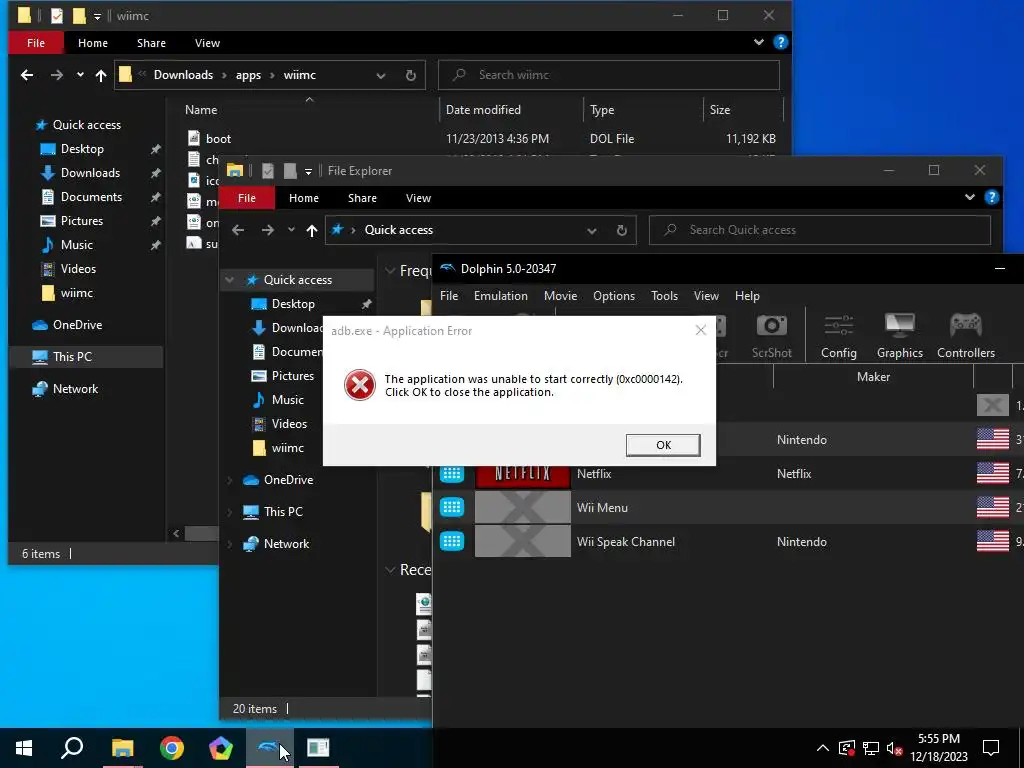Viewport: 1024px width, 768px height.
Task: Sort by Size column in wiimc window
Action: (720, 110)
